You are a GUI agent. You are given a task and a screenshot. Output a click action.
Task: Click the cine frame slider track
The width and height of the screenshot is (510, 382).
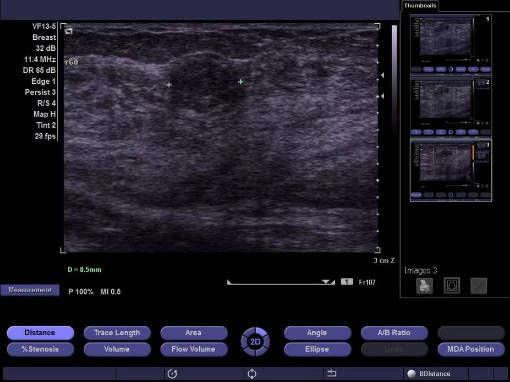(x=281, y=283)
